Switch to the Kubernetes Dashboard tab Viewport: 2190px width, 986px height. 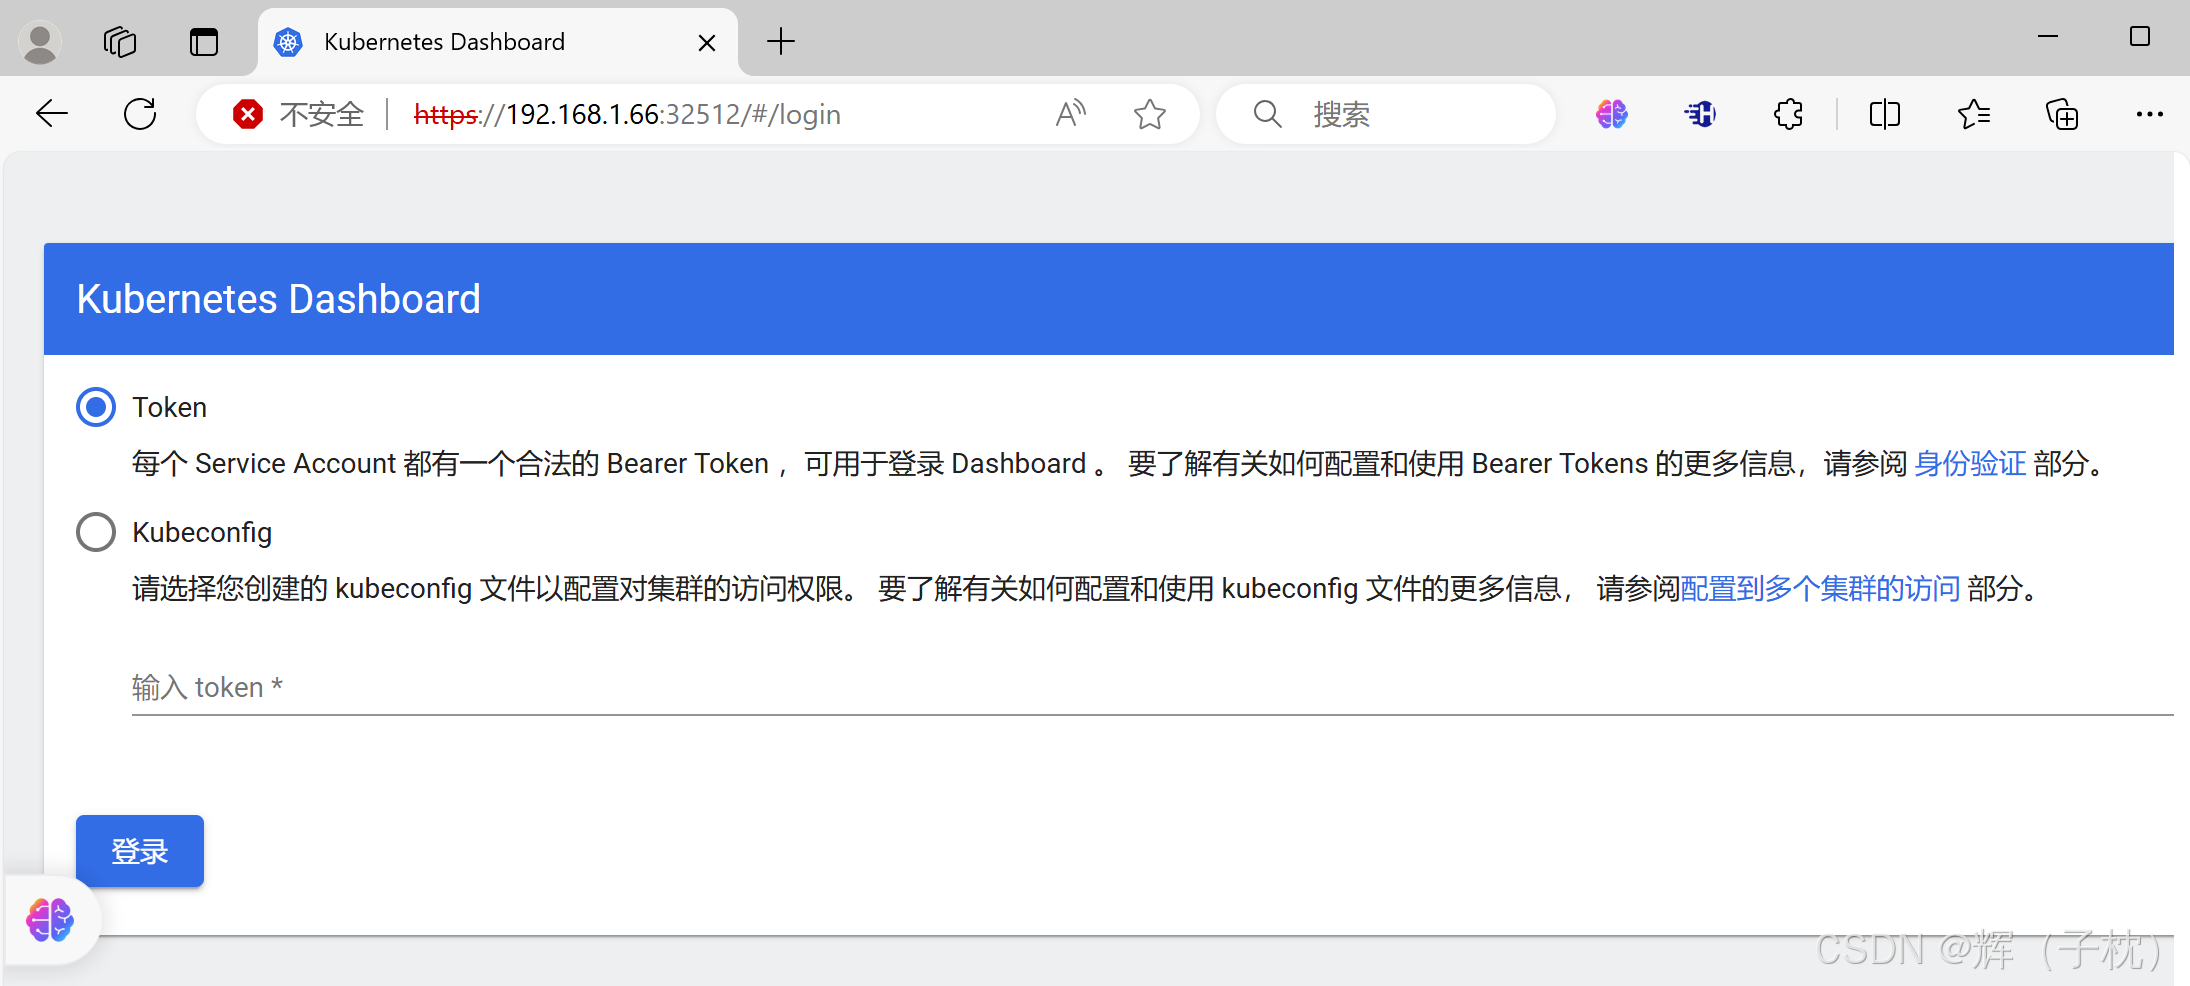[x=498, y=42]
